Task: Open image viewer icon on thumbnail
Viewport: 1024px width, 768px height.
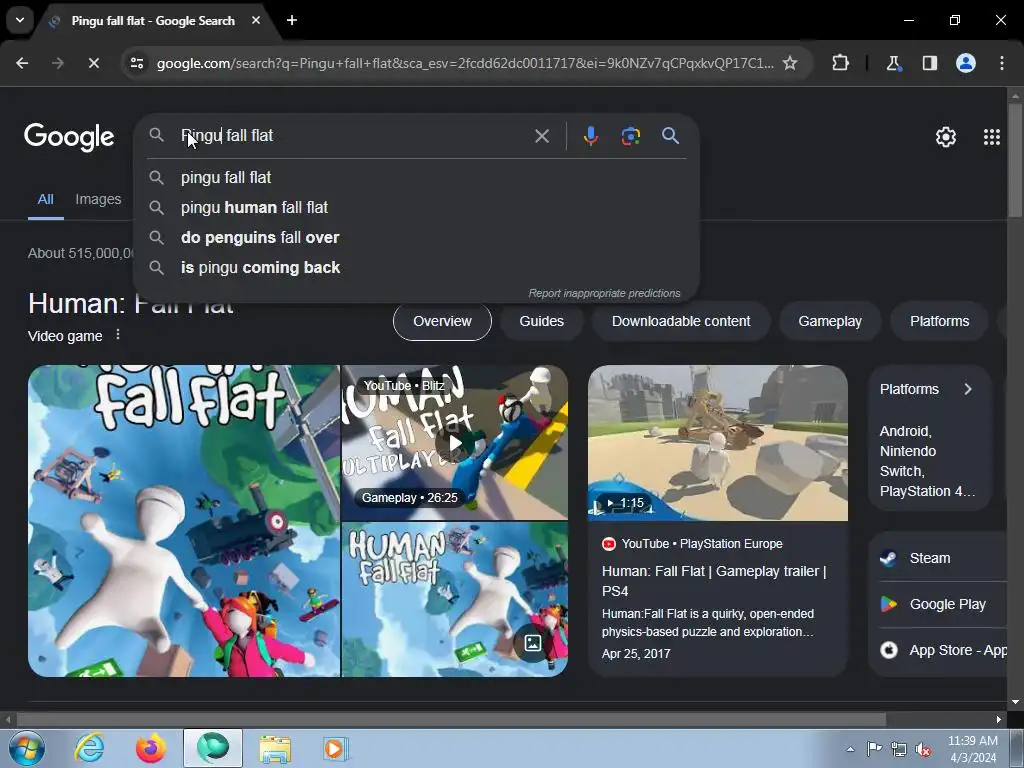Action: pos(533,643)
